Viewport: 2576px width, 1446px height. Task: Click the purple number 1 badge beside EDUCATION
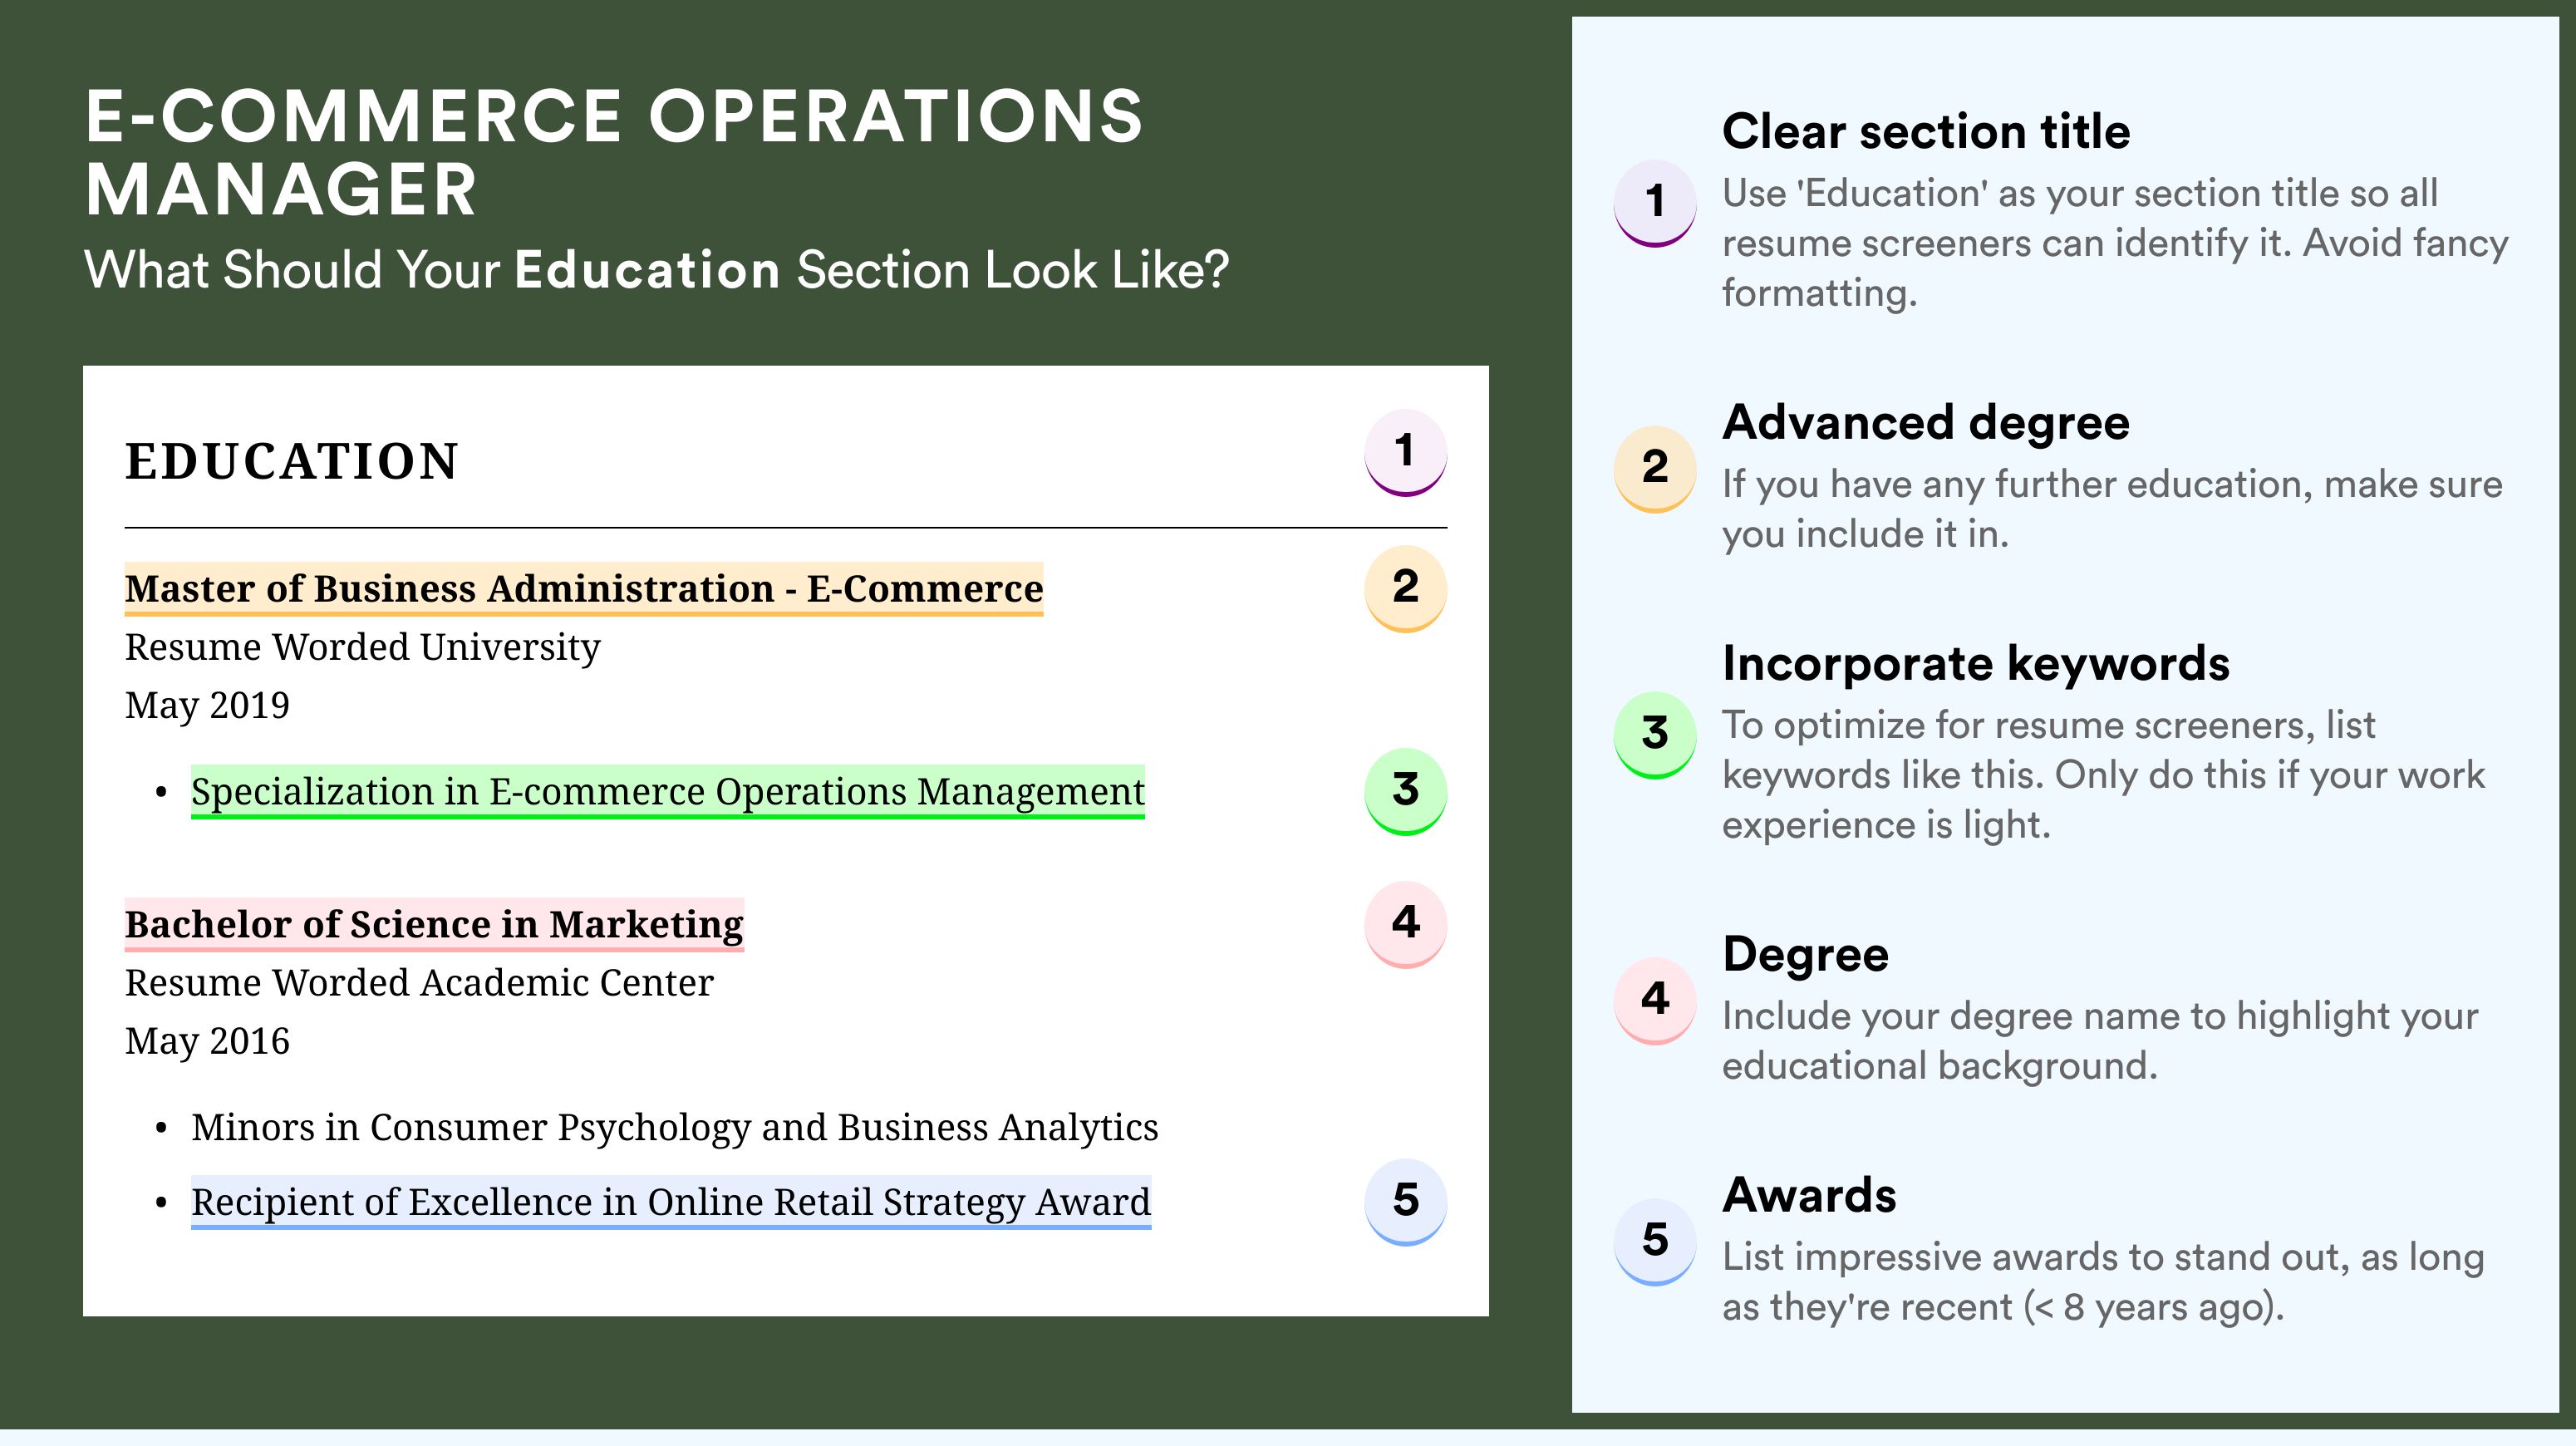coord(1405,452)
